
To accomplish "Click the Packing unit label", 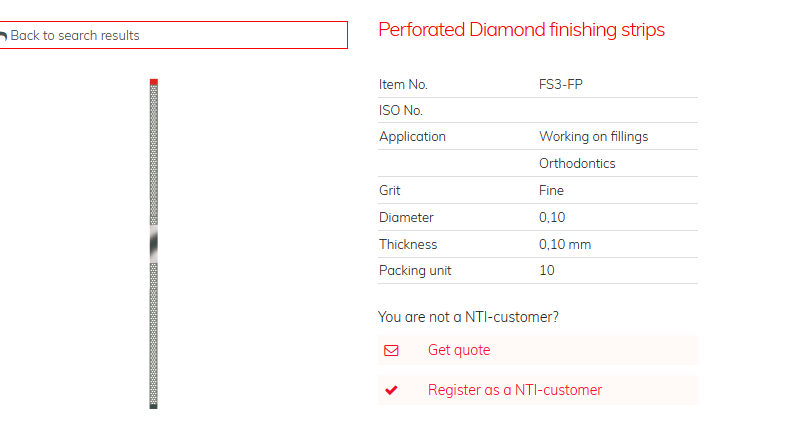I will 413,270.
